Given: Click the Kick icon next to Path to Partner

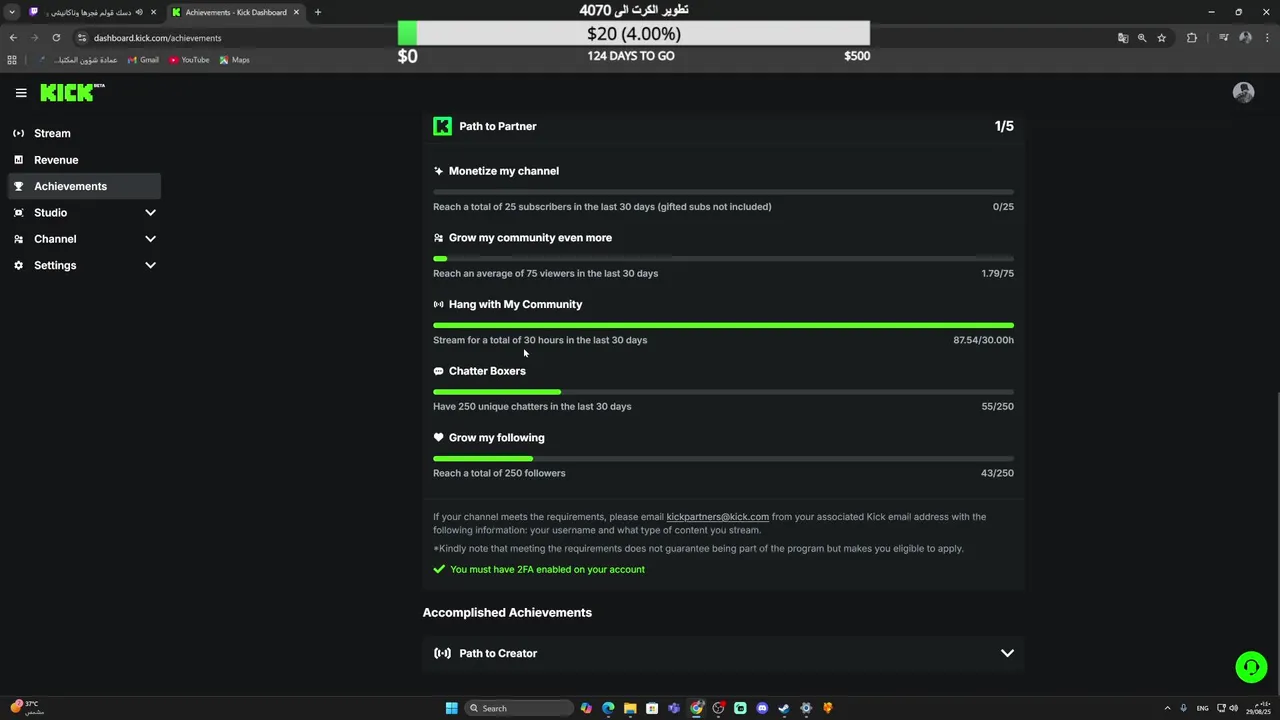Looking at the screenshot, I should (442, 126).
